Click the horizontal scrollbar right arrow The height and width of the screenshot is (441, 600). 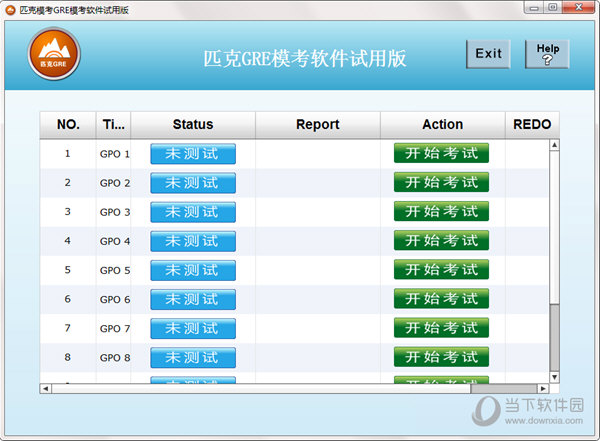(543, 389)
